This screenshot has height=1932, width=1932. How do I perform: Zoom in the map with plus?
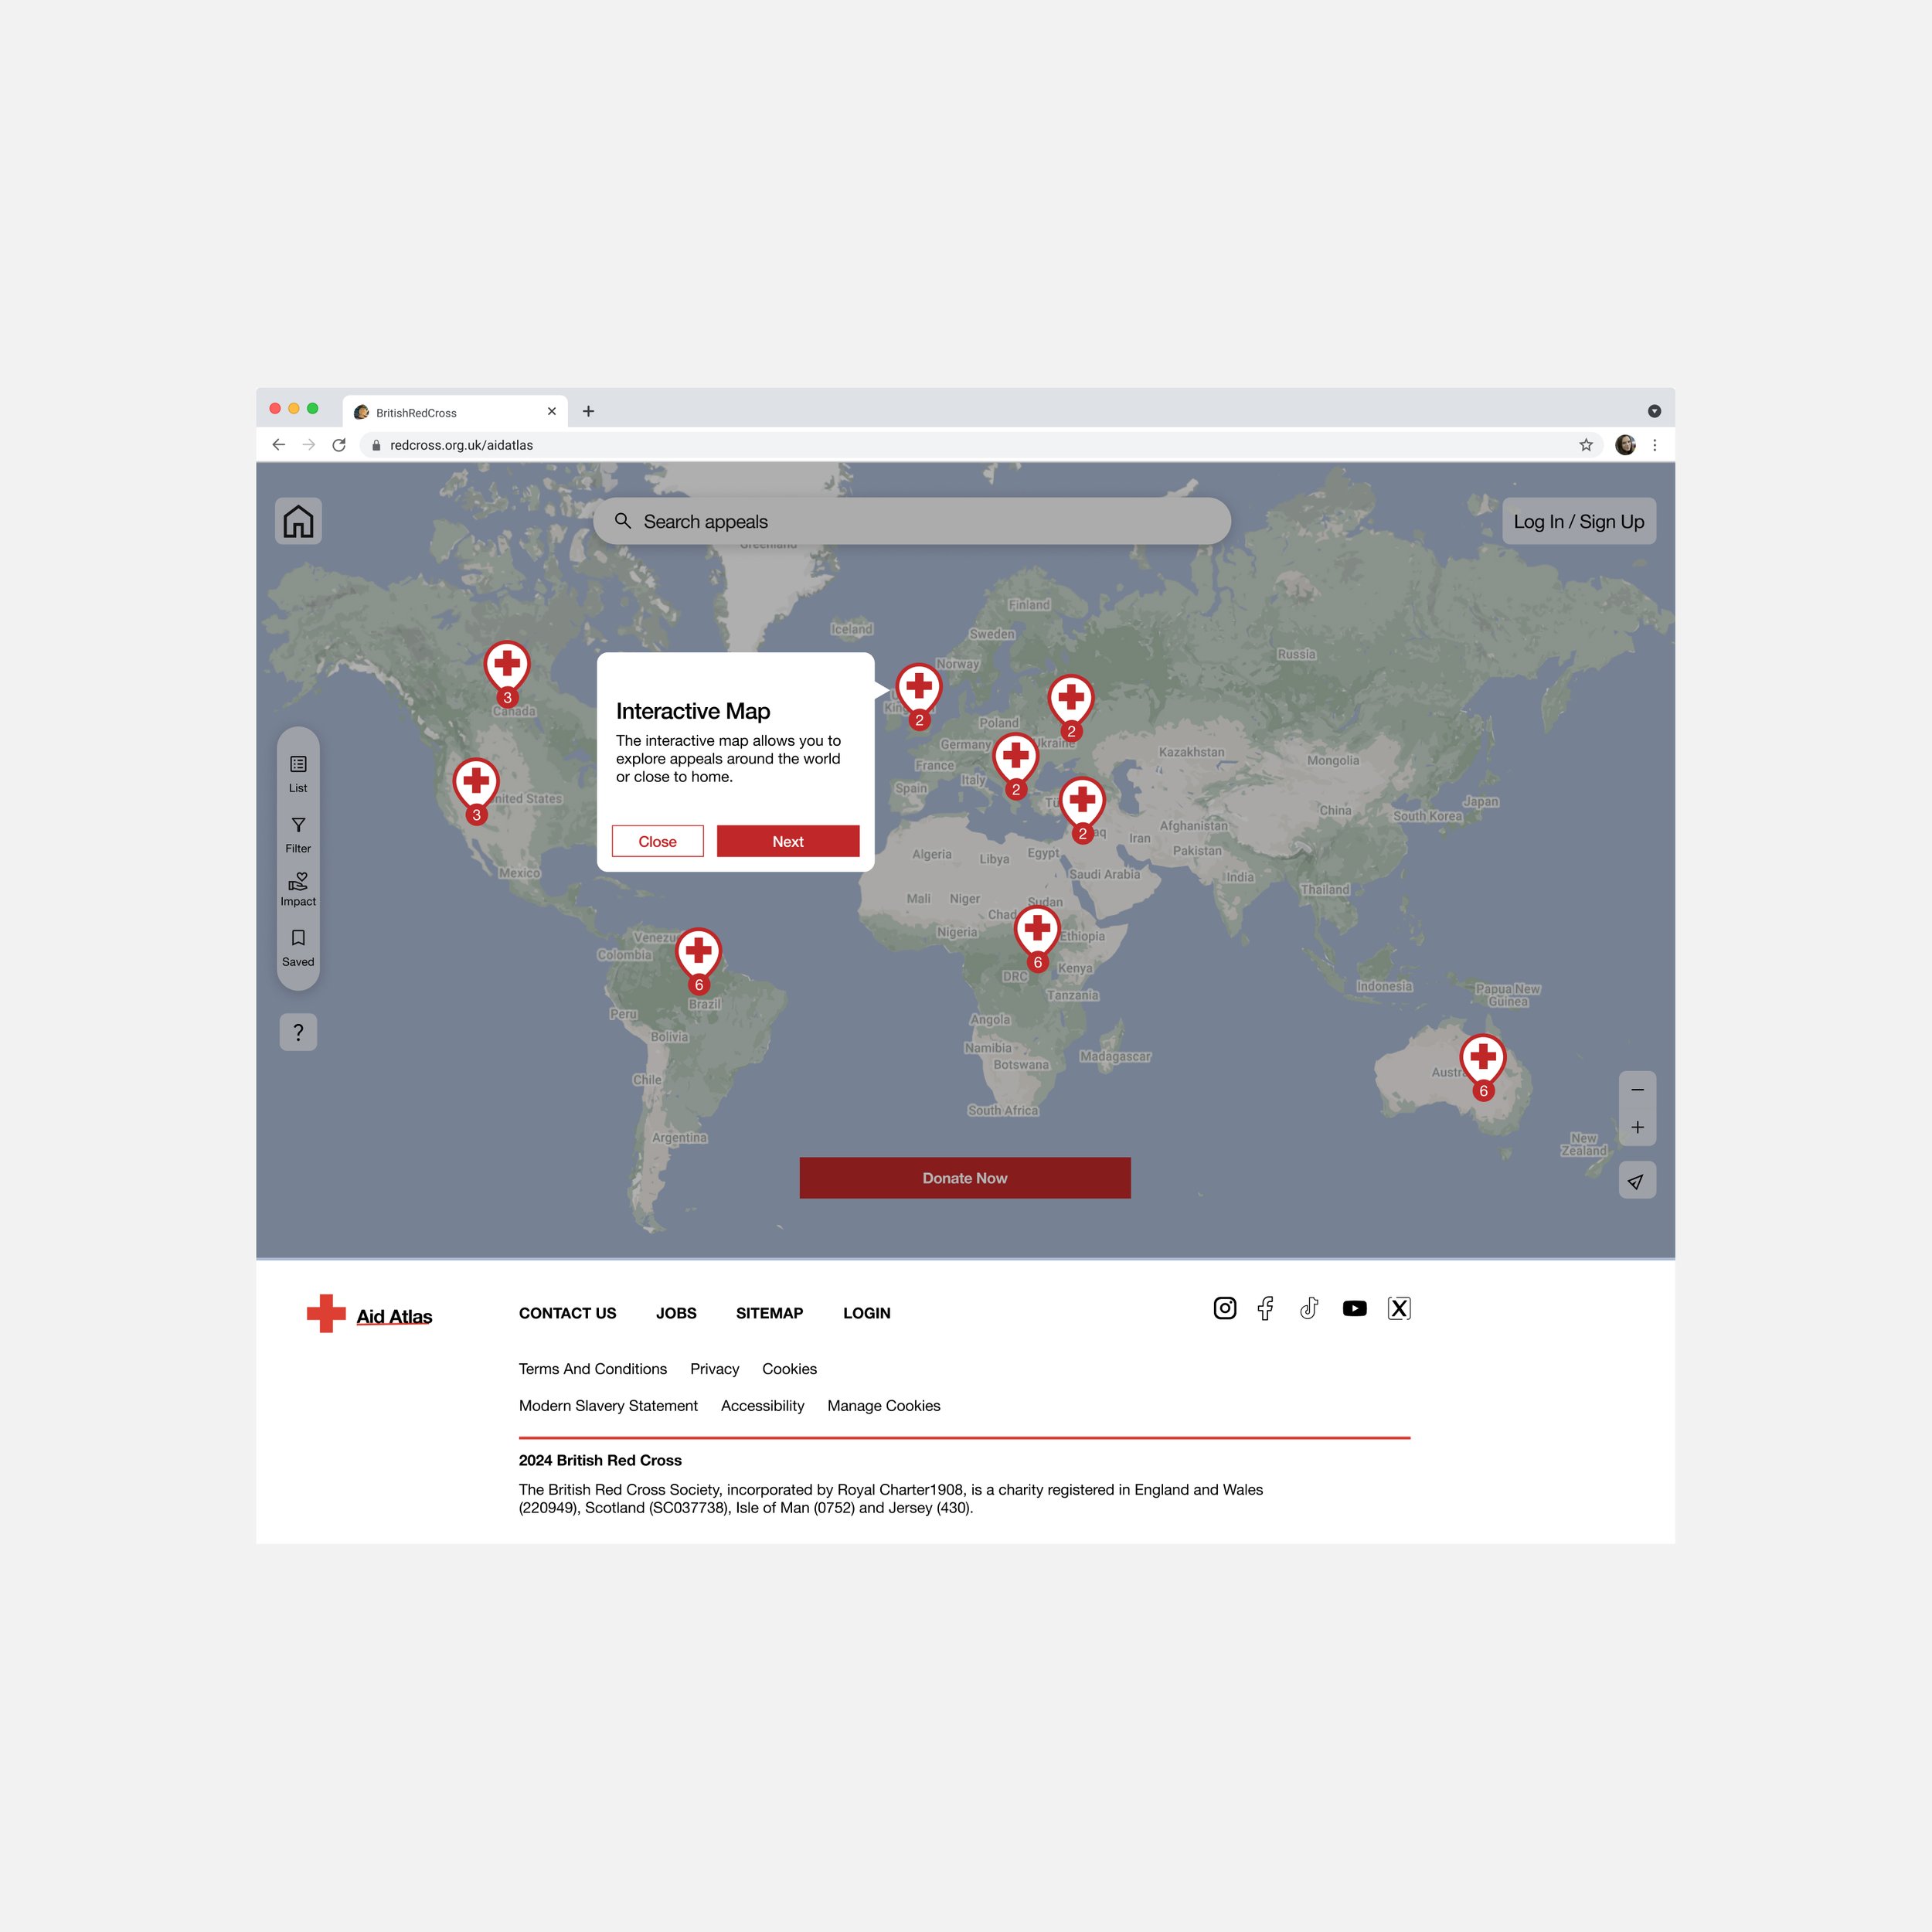coord(1637,1127)
